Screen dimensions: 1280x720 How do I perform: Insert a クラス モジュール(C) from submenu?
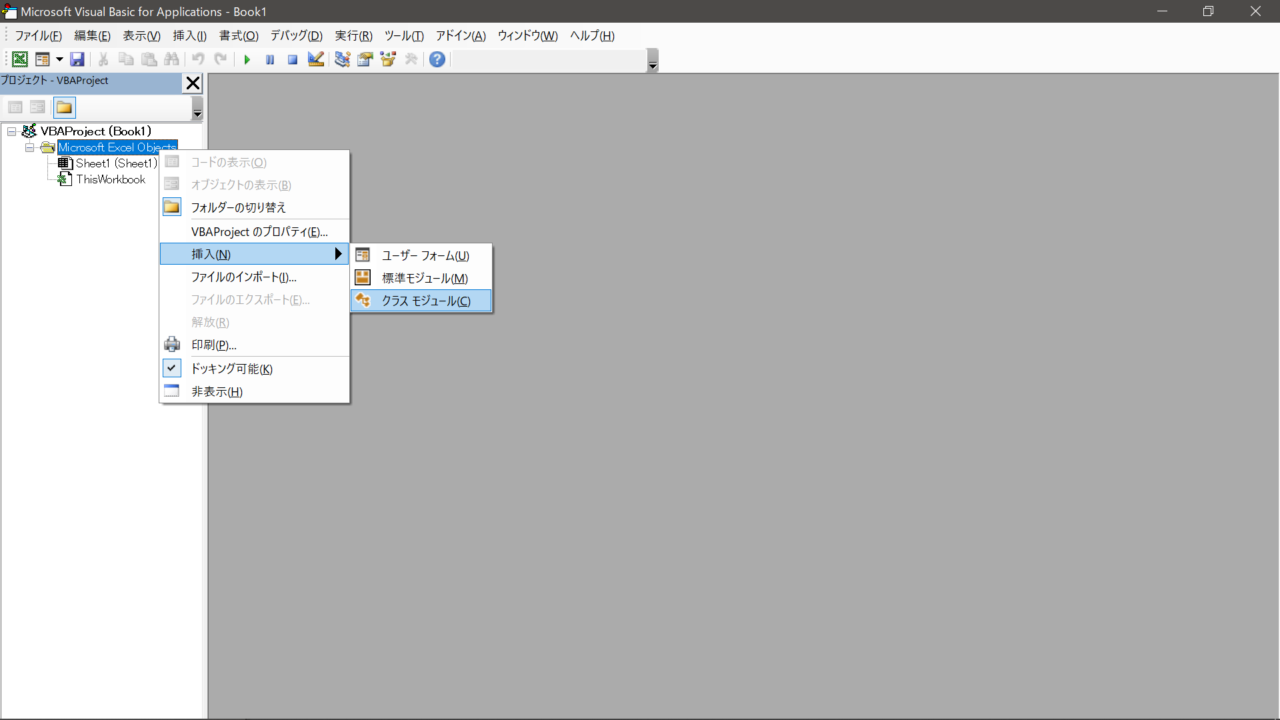click(421, 301)
